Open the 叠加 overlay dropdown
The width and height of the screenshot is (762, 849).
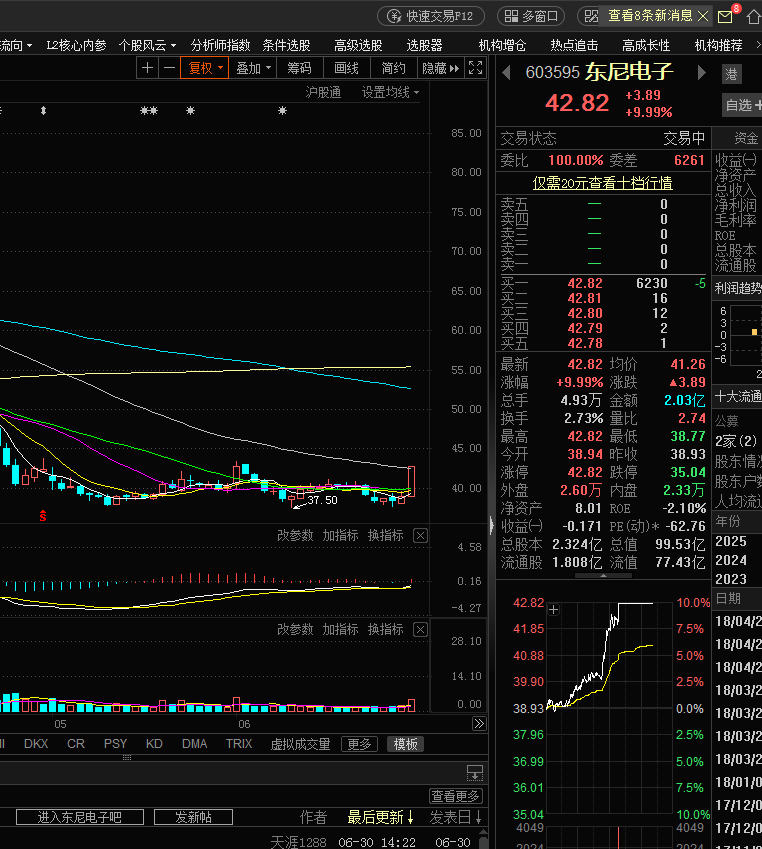253,68
